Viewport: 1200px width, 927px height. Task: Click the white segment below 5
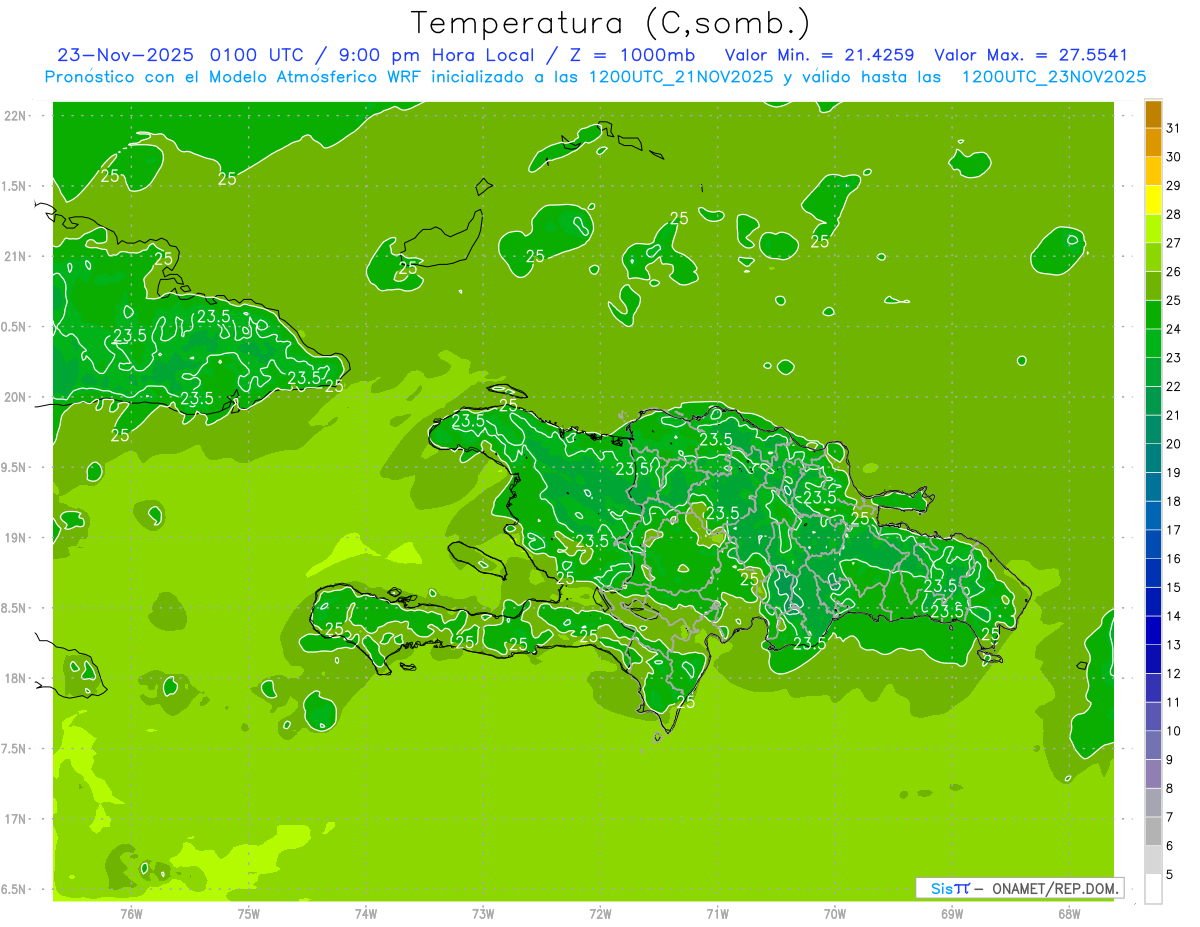[1153, 889]
